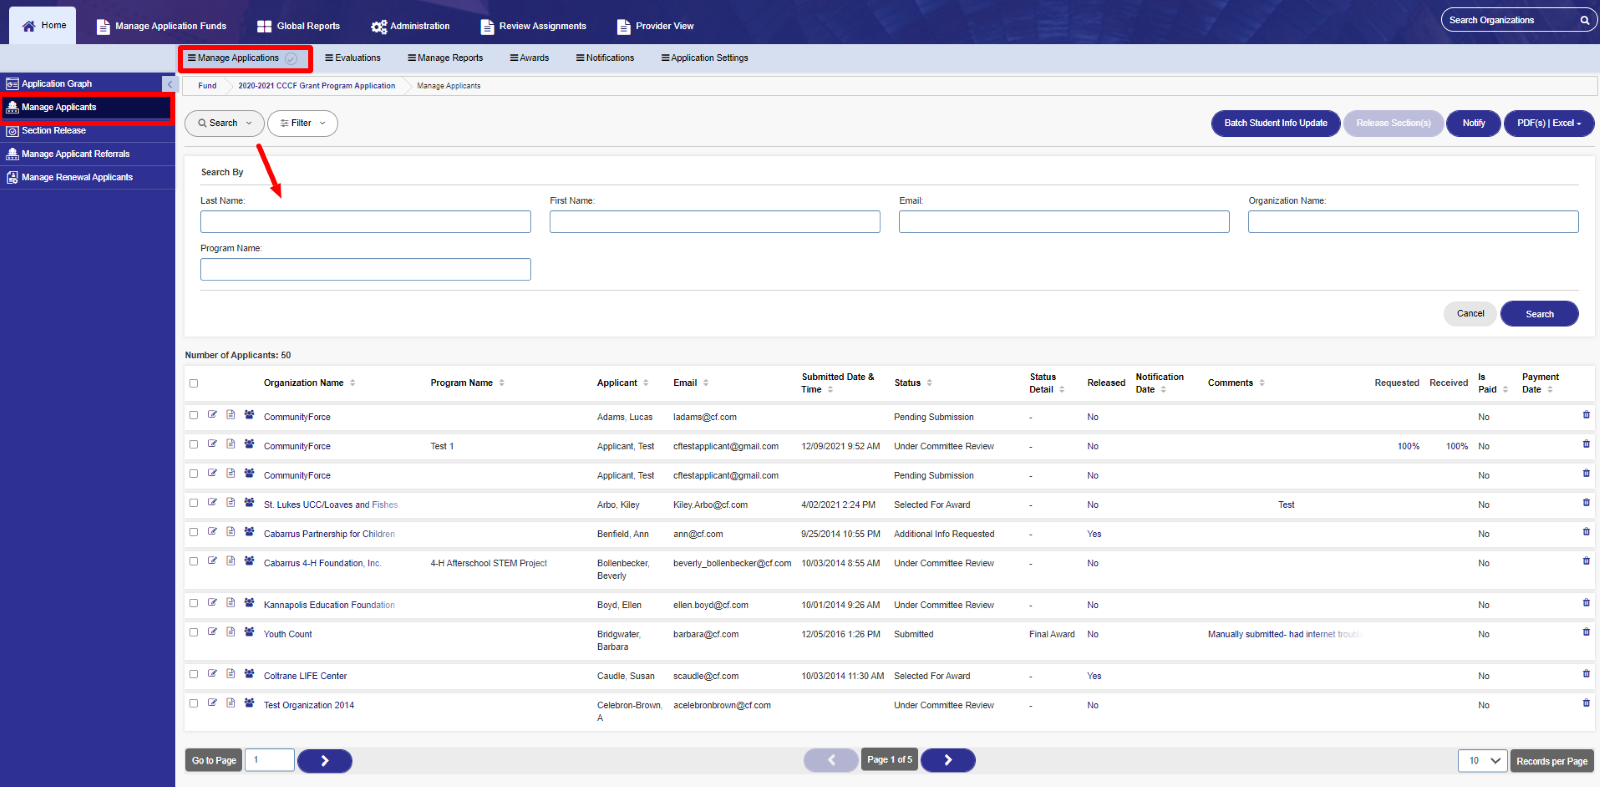Go to next page using right arrow
The width and height of the screenshot is (1600, 787).
[947, 760]
